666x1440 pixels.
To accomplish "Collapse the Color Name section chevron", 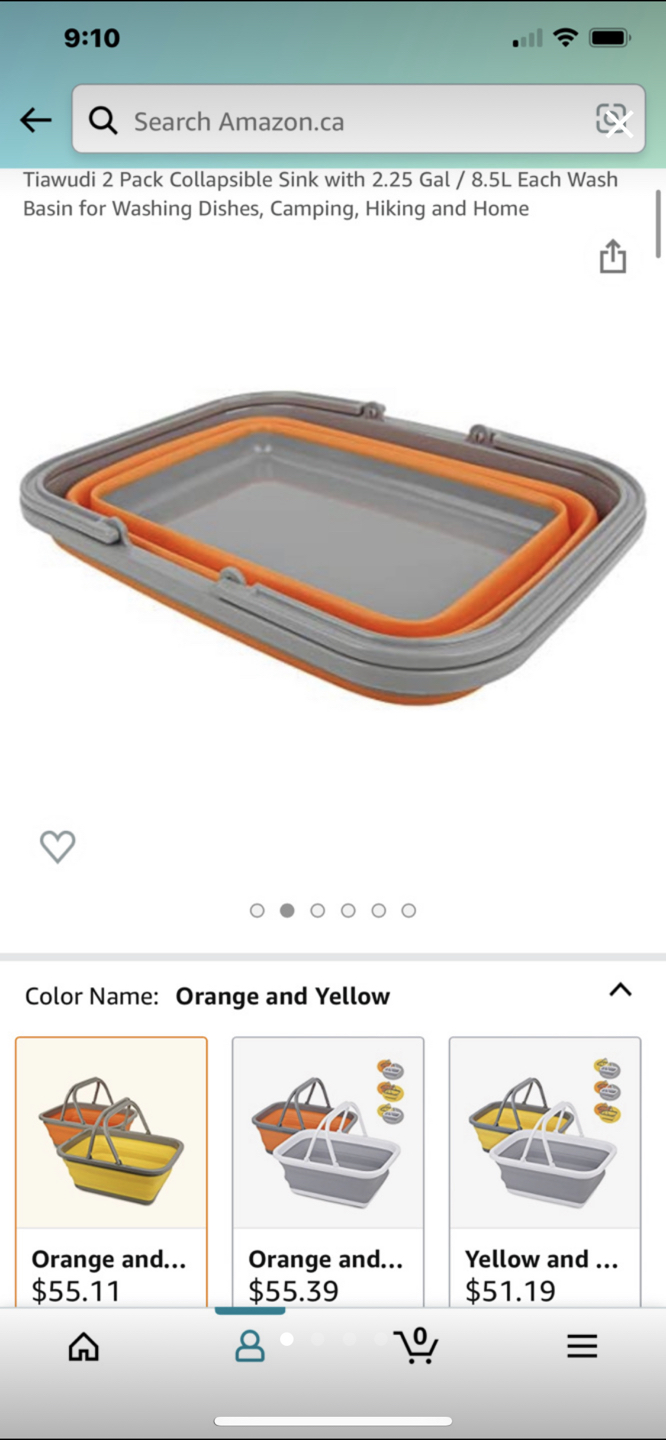I will tap(620, 990).
